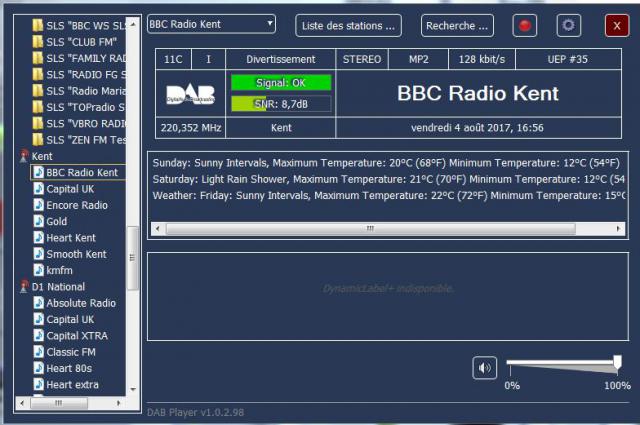This screenshot has width=640, height=425.
Task: Click music note icon beside Classic FM
Action: click(x=39, y=352)
